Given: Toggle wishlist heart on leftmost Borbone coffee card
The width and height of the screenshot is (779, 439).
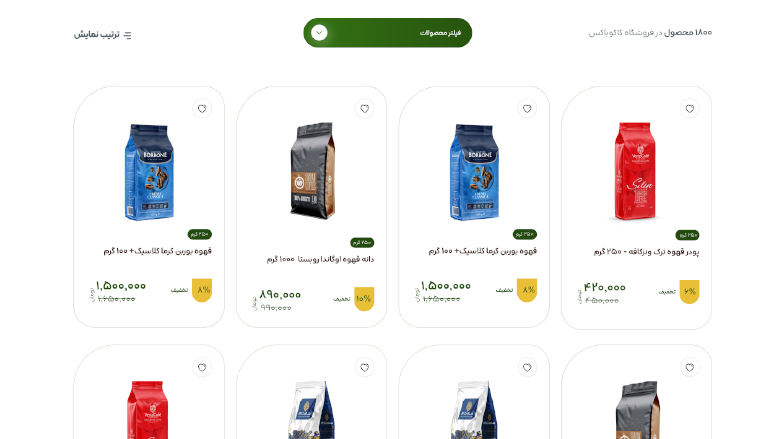Looking at the screenshot, I should pos(202,109).
